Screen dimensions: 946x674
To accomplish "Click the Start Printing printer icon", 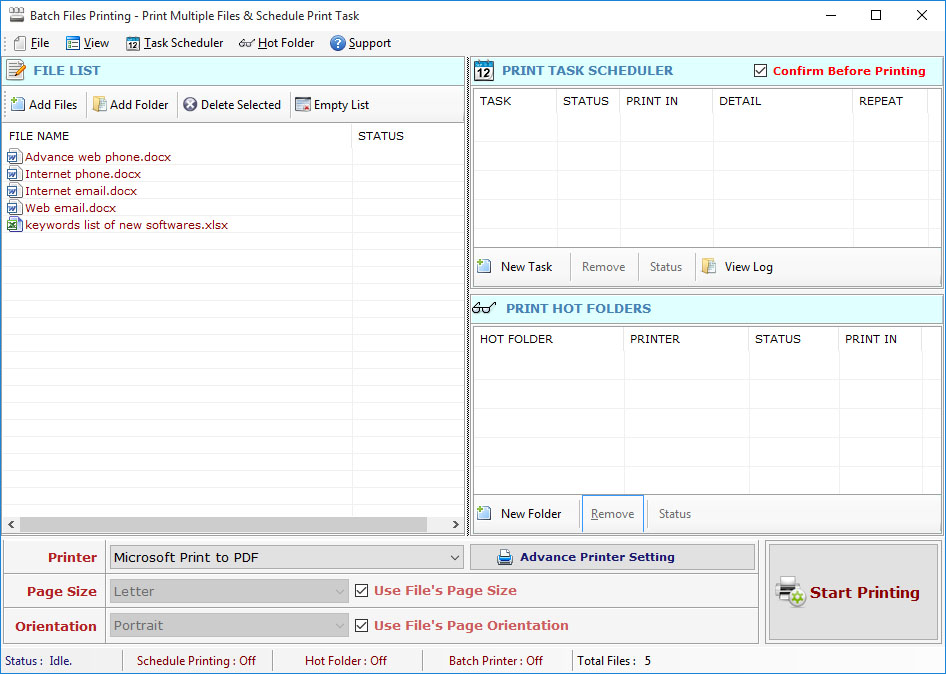I will click(x=790, y=592).
